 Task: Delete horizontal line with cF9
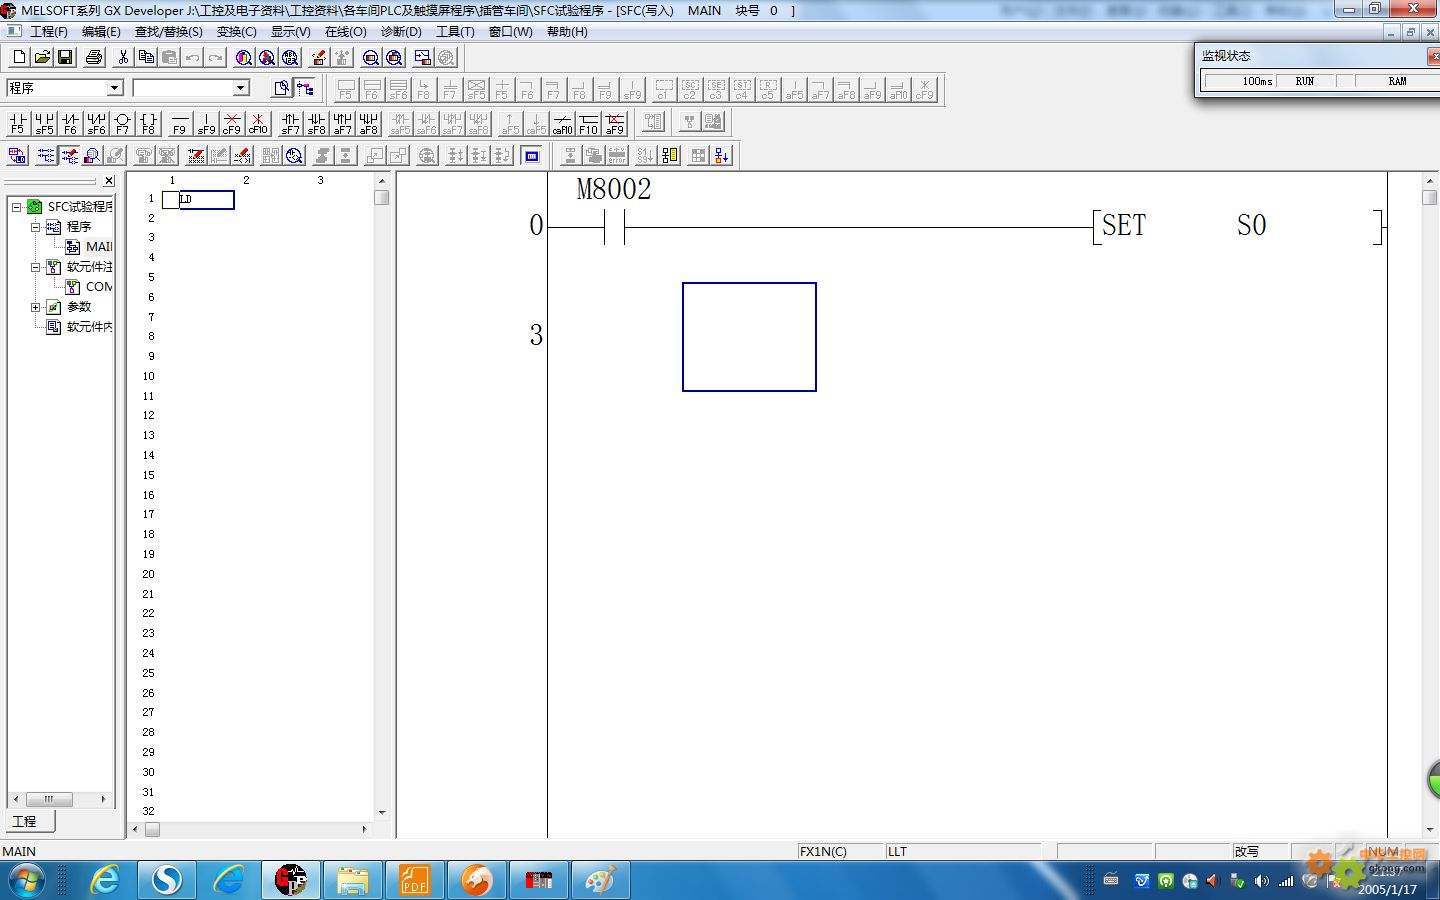click(232, 124)
